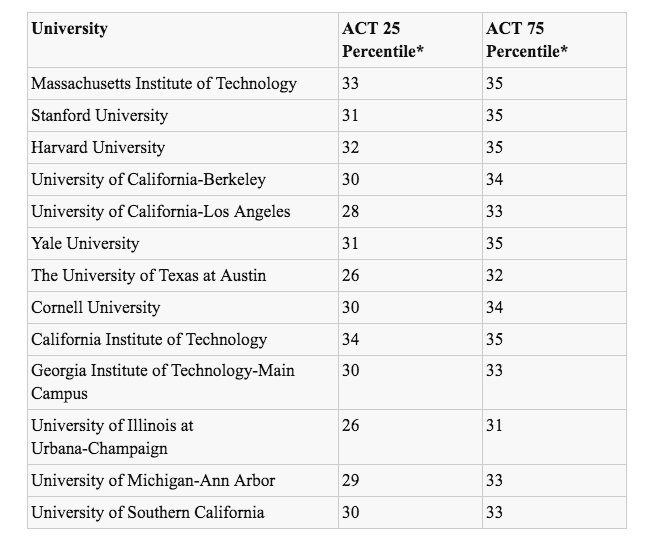This screenshot has width=645, height=541.
Task: Click the University column header
Action: point(69,29)
